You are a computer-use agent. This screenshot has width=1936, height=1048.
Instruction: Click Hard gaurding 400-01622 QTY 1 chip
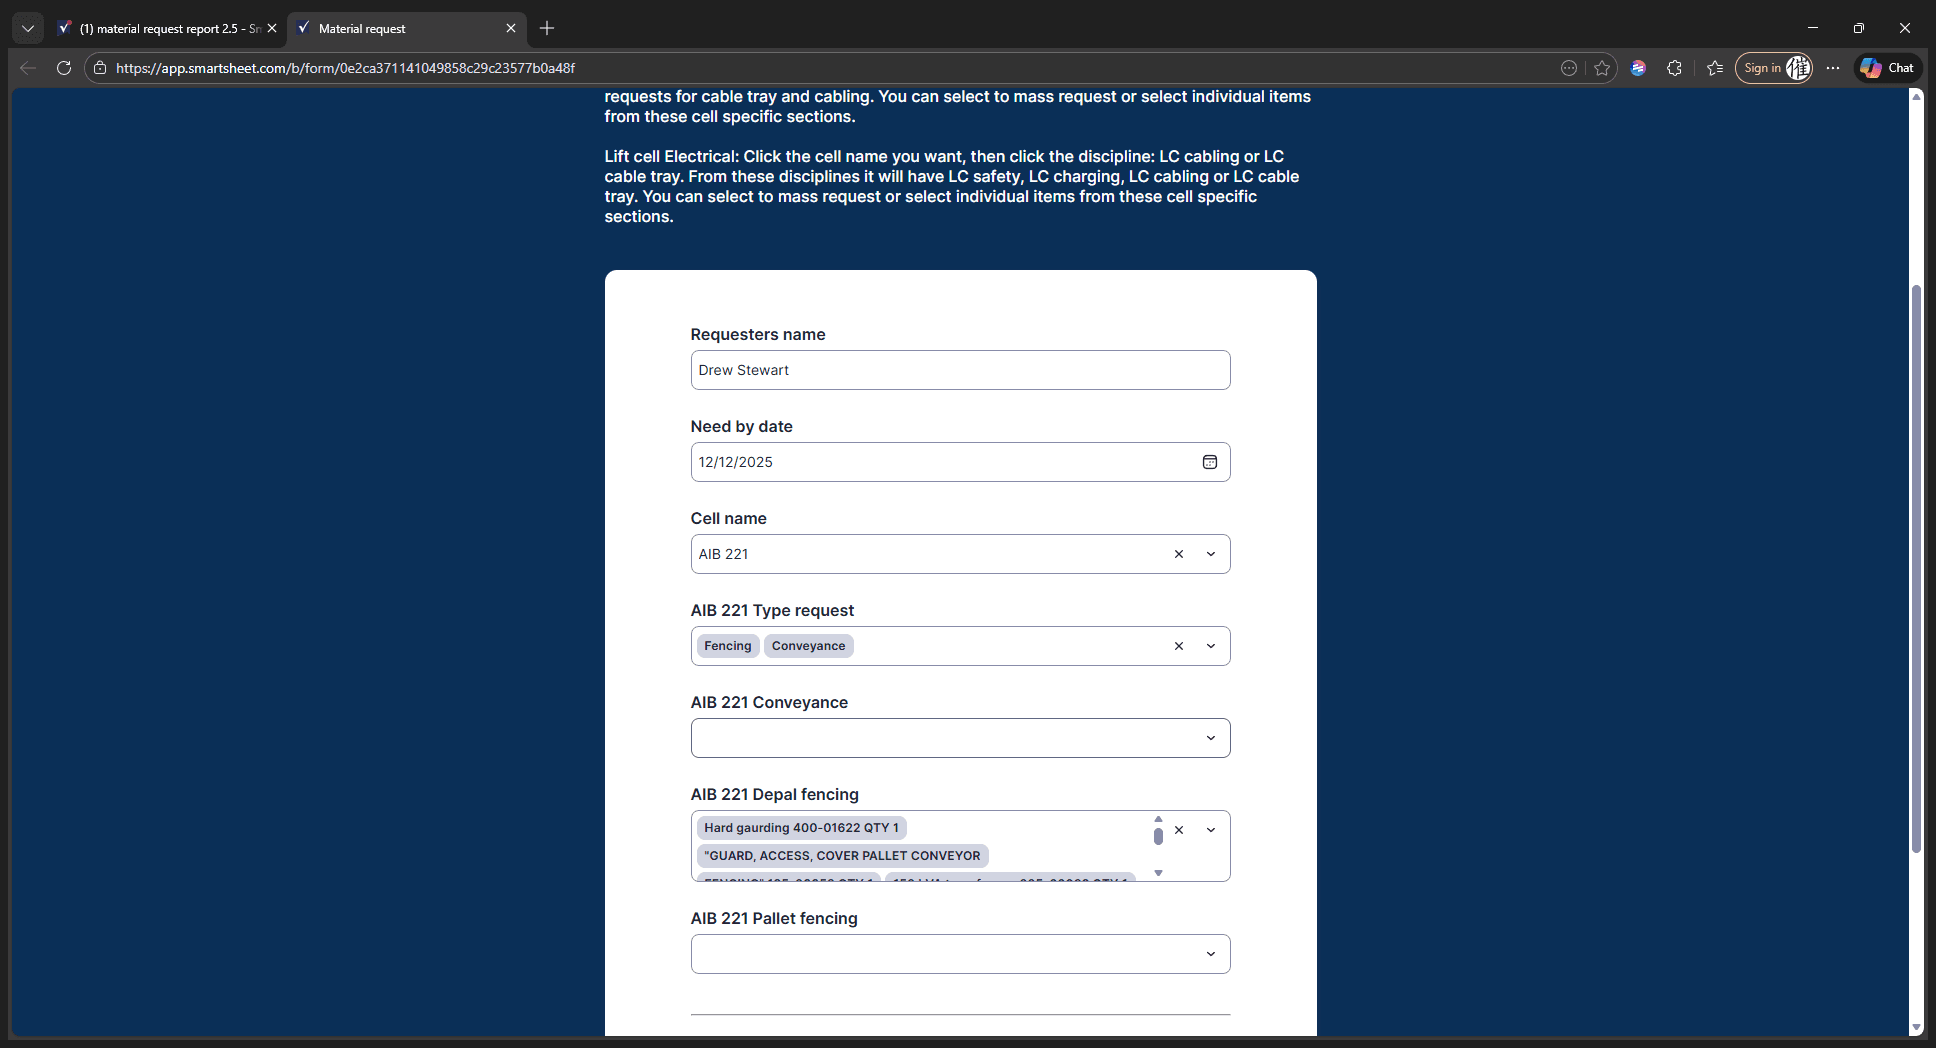coord(801,828)
